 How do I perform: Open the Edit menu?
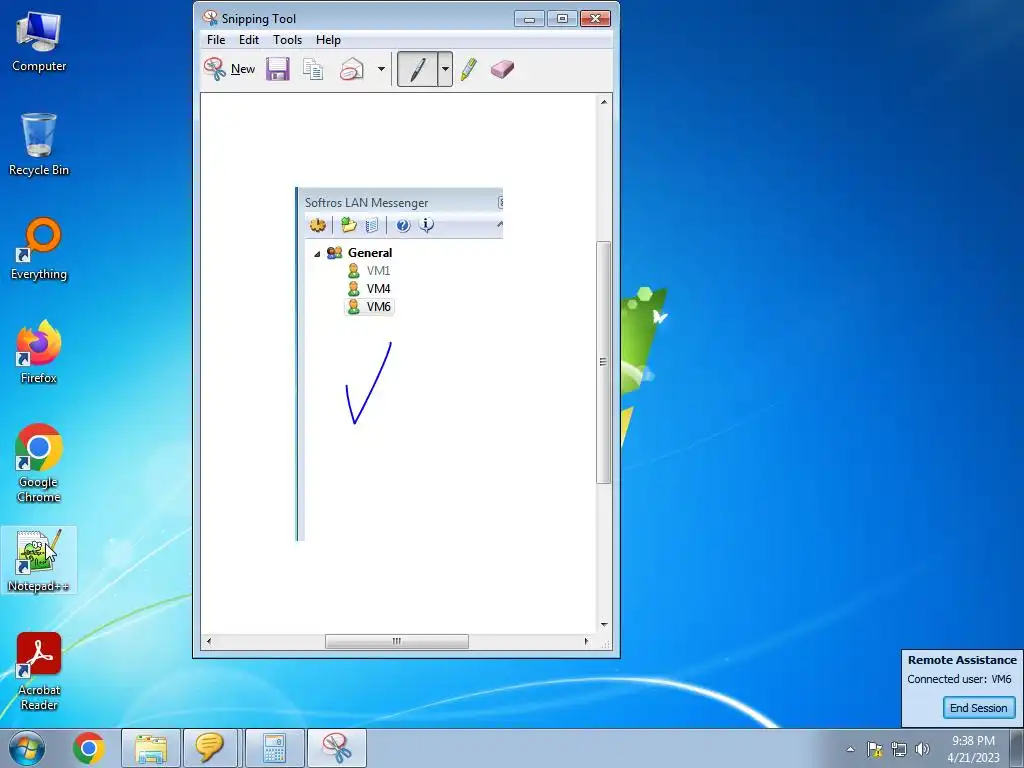pos(249,40)
